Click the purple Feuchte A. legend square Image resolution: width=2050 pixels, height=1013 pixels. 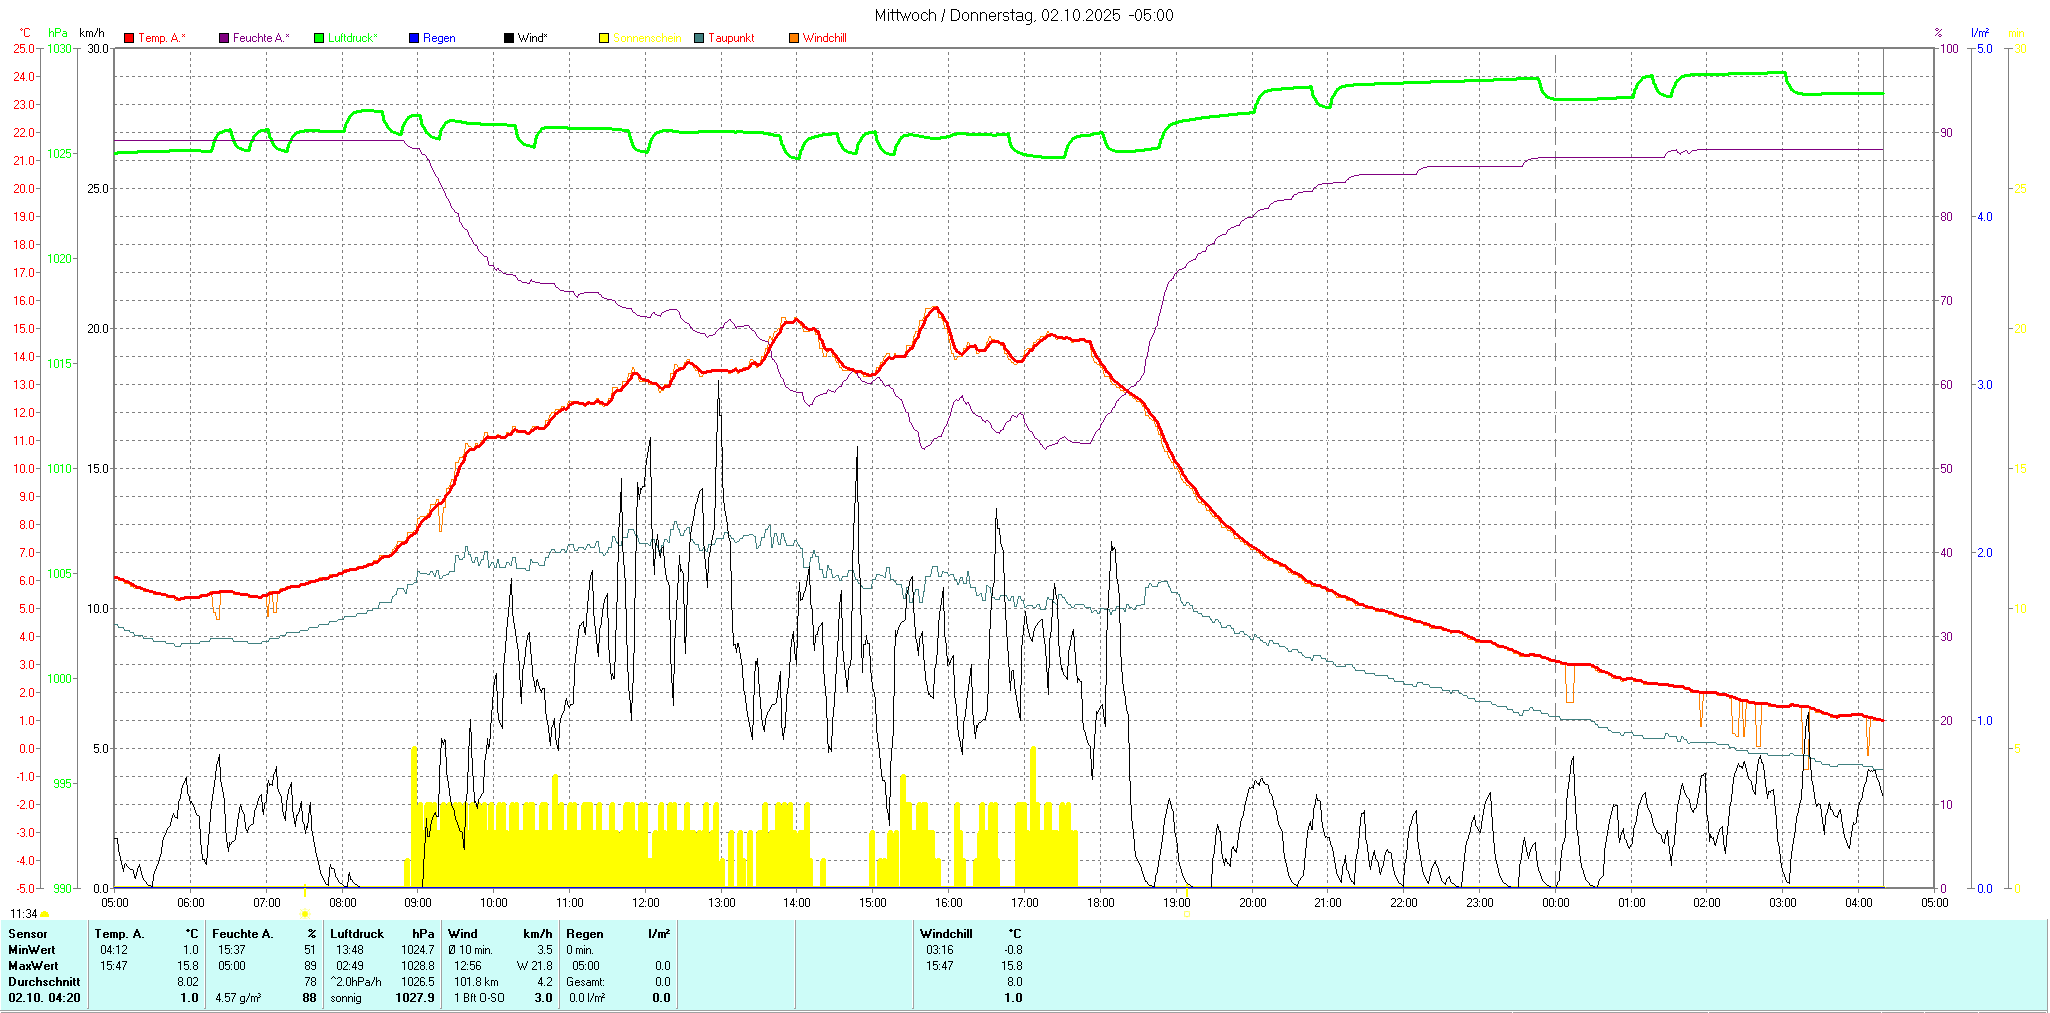coord(224,38)
